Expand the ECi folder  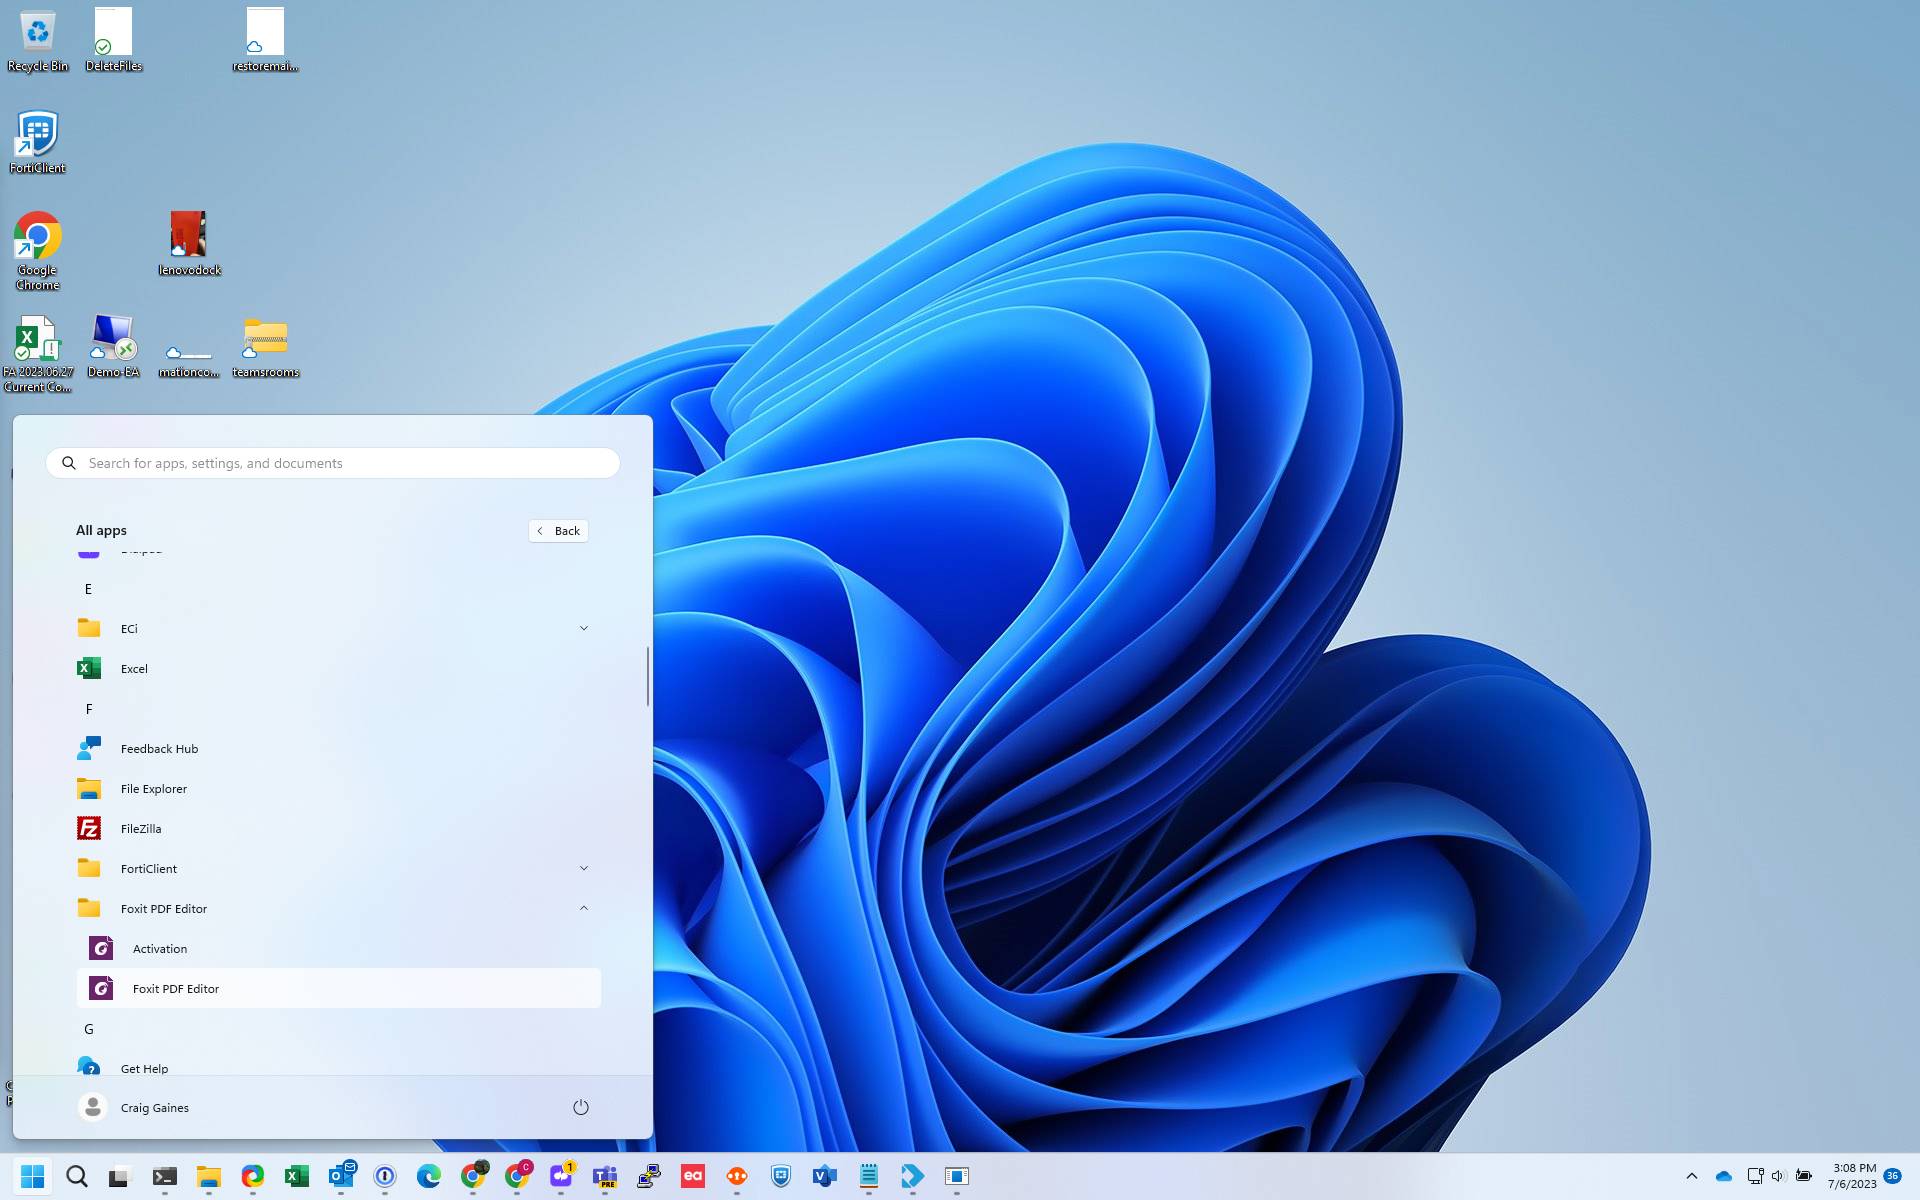pyautogui.click(x=584, y=627)
